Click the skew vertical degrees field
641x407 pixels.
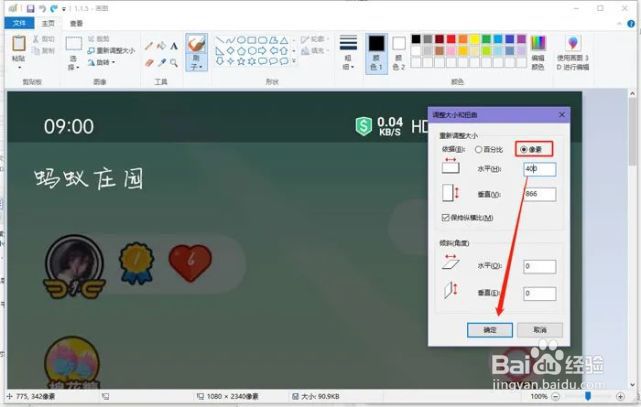click(x=540, y=293)
